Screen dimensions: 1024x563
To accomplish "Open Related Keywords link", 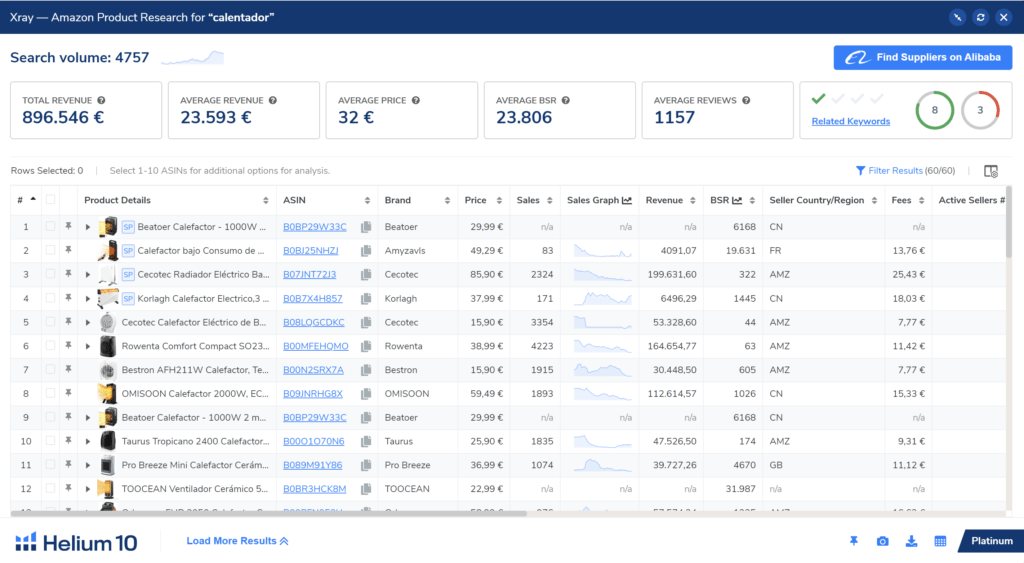I will click(x=850, y=121).
